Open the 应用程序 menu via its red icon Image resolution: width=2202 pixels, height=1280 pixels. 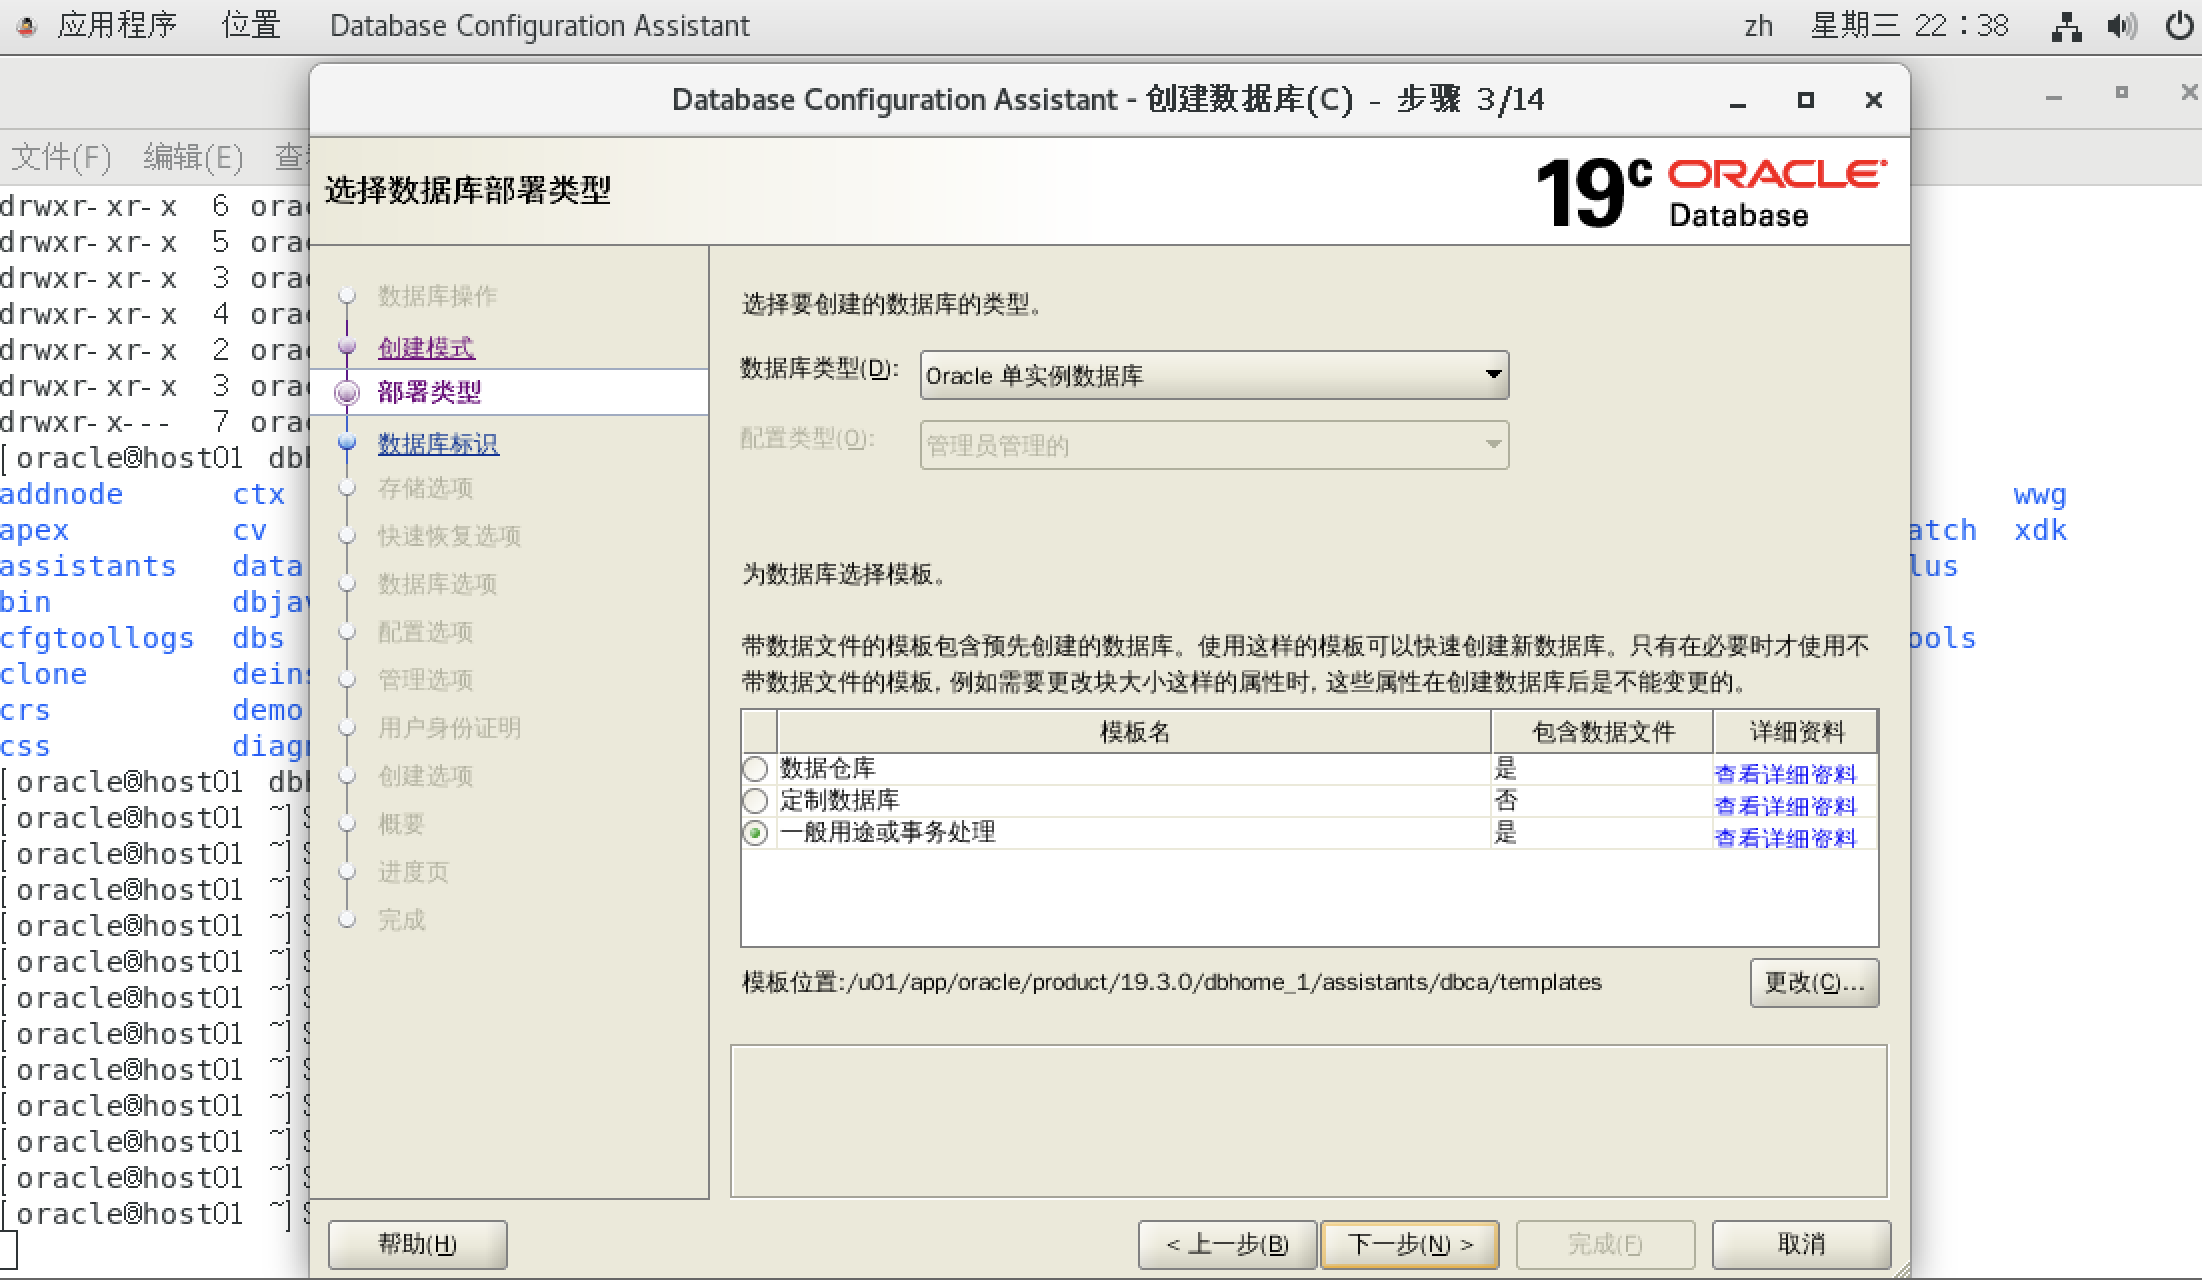25,25
